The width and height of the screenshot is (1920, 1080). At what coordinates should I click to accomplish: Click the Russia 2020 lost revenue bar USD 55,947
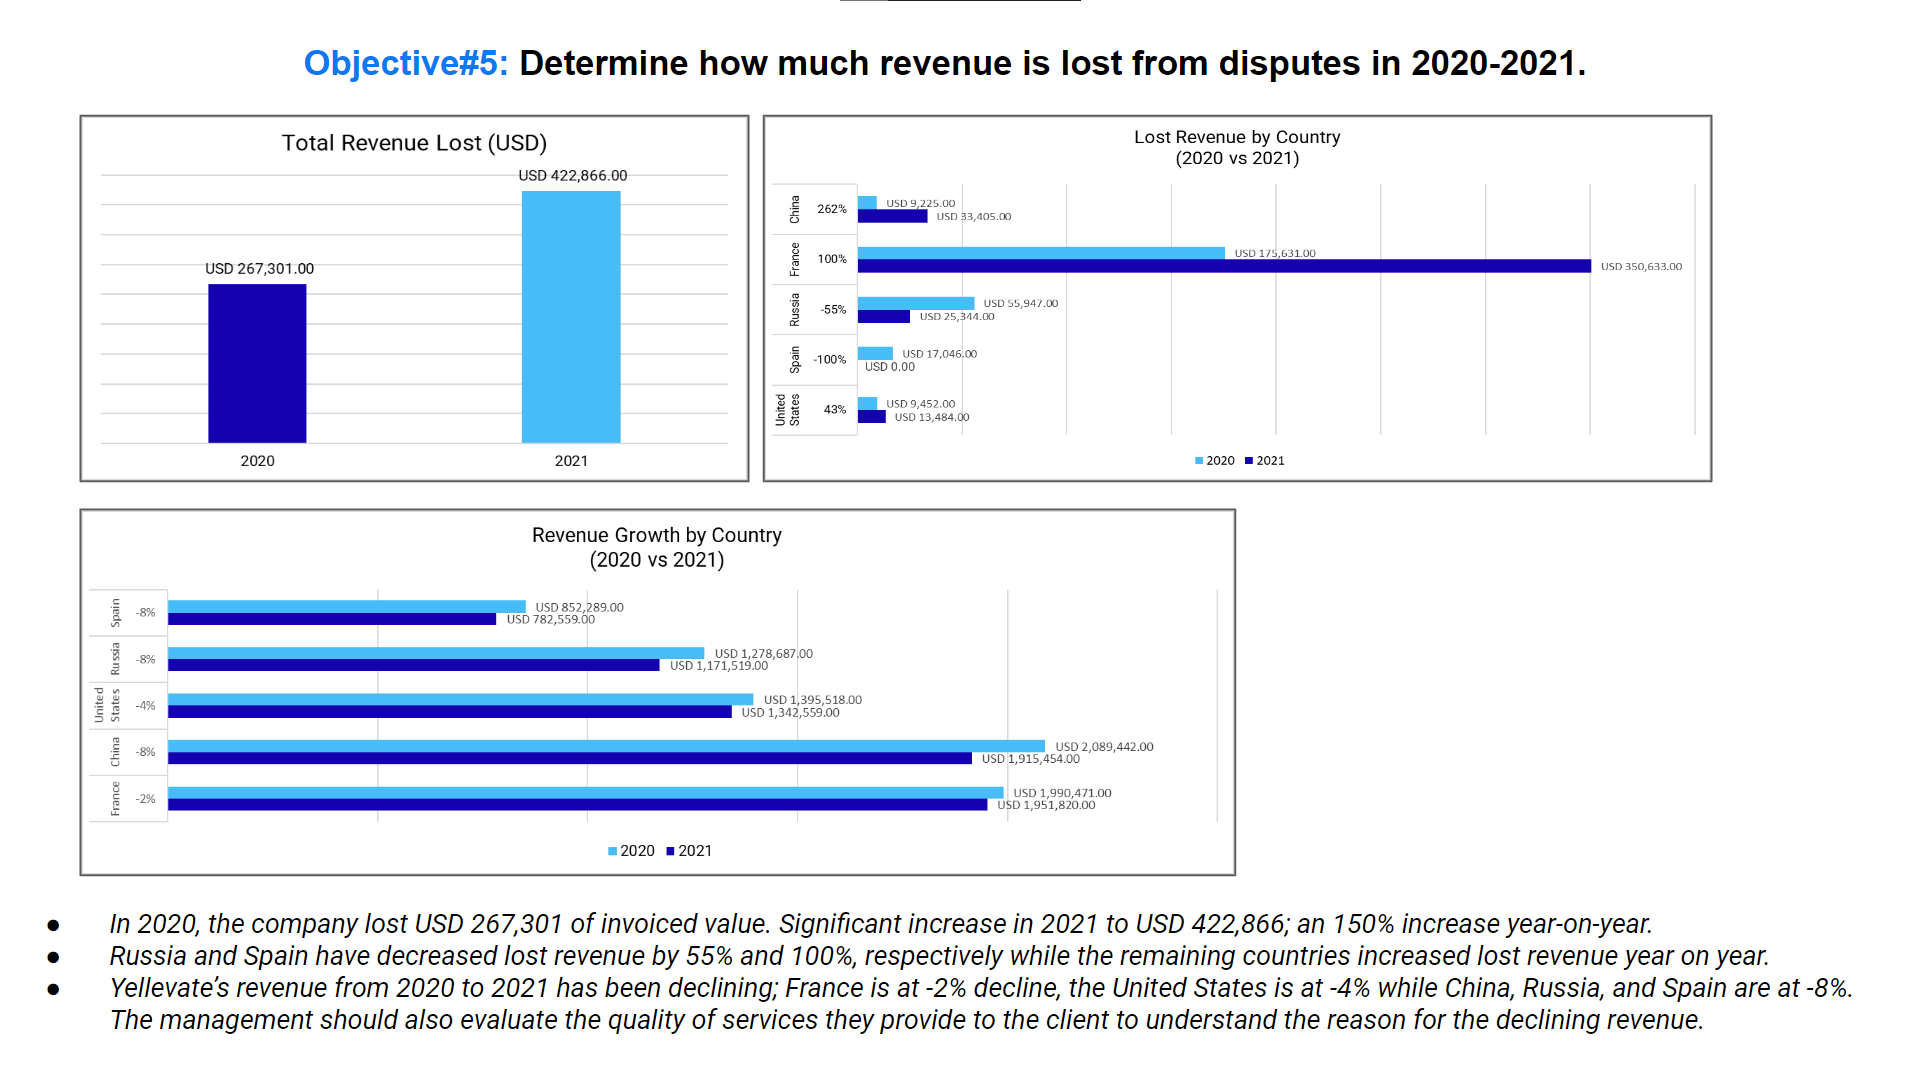click(916, 303)
